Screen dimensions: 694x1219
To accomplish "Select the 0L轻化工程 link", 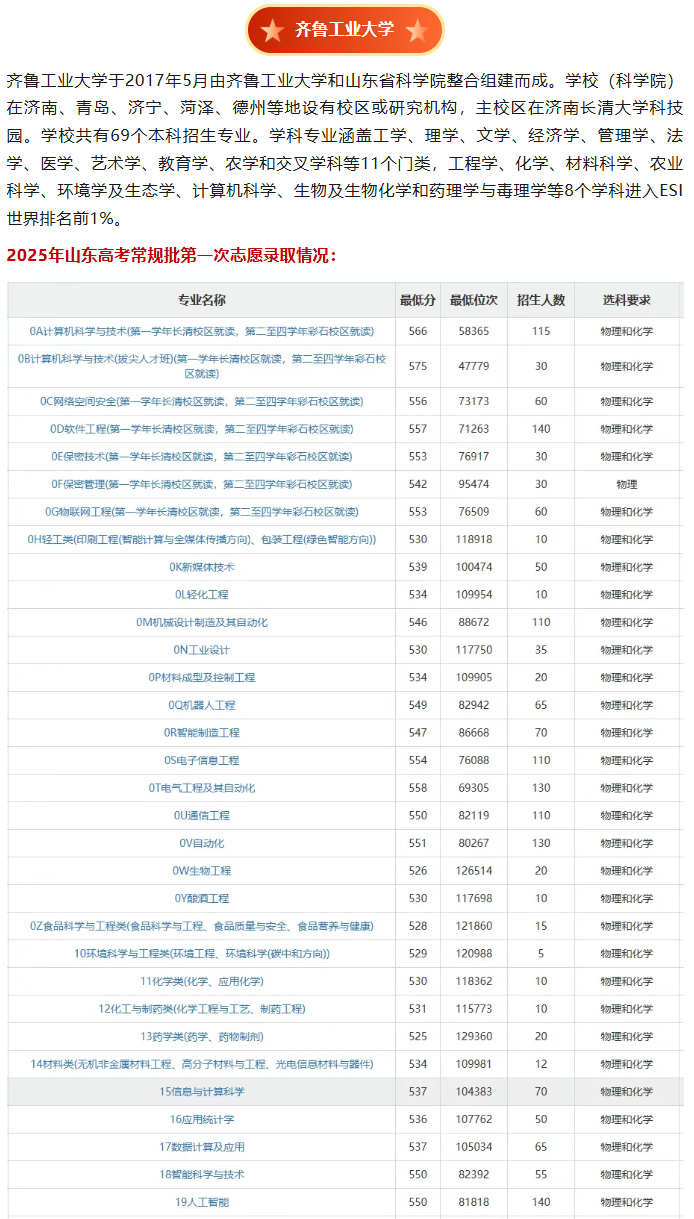I will 202,595.
